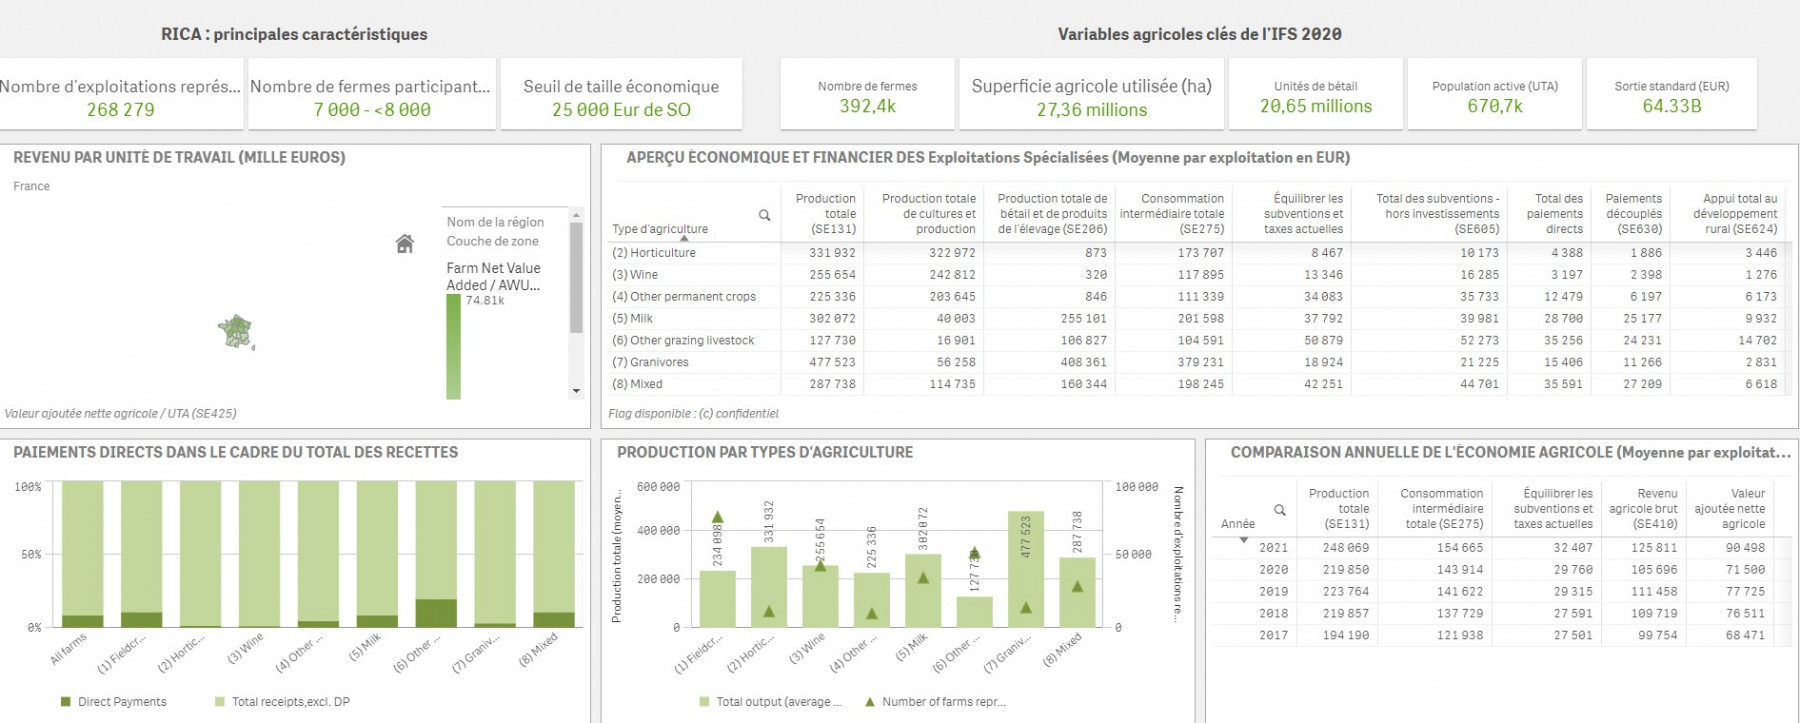Image resolution: width=1800 pixels, height=723 pixels.
Task: Click the Nombre de fermes 392,4k KPI tile
Action: [868, 94]
